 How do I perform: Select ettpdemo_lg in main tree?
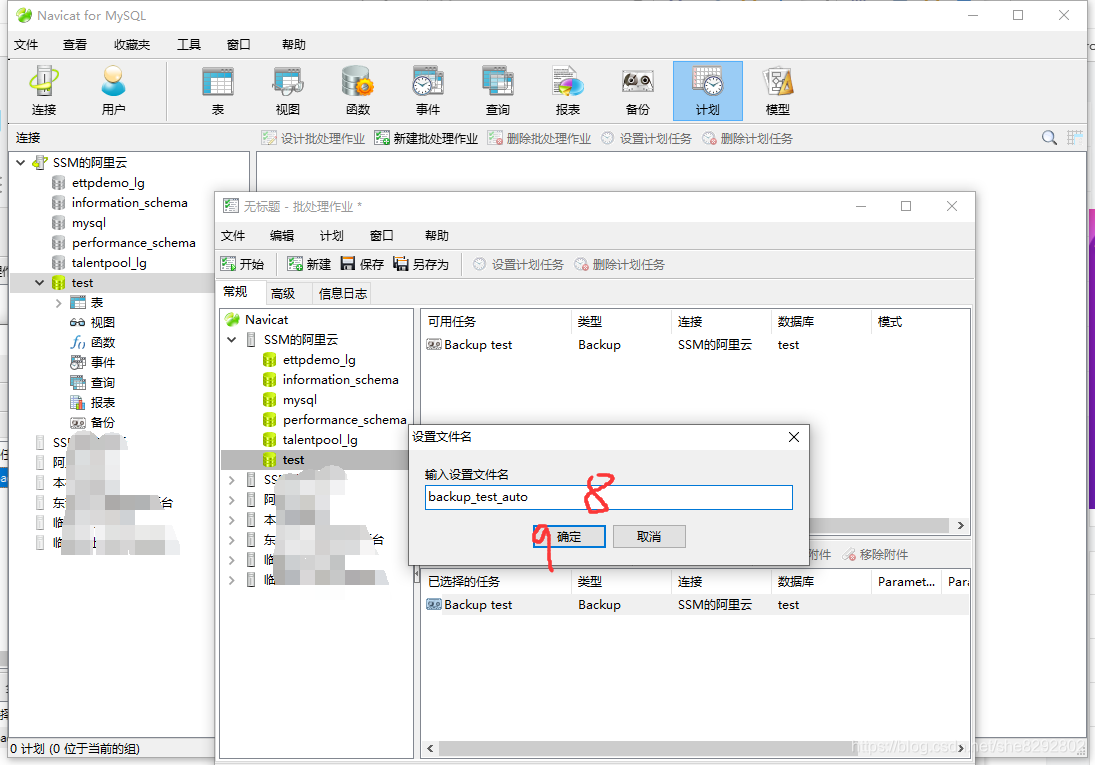[x=108, y=183]
